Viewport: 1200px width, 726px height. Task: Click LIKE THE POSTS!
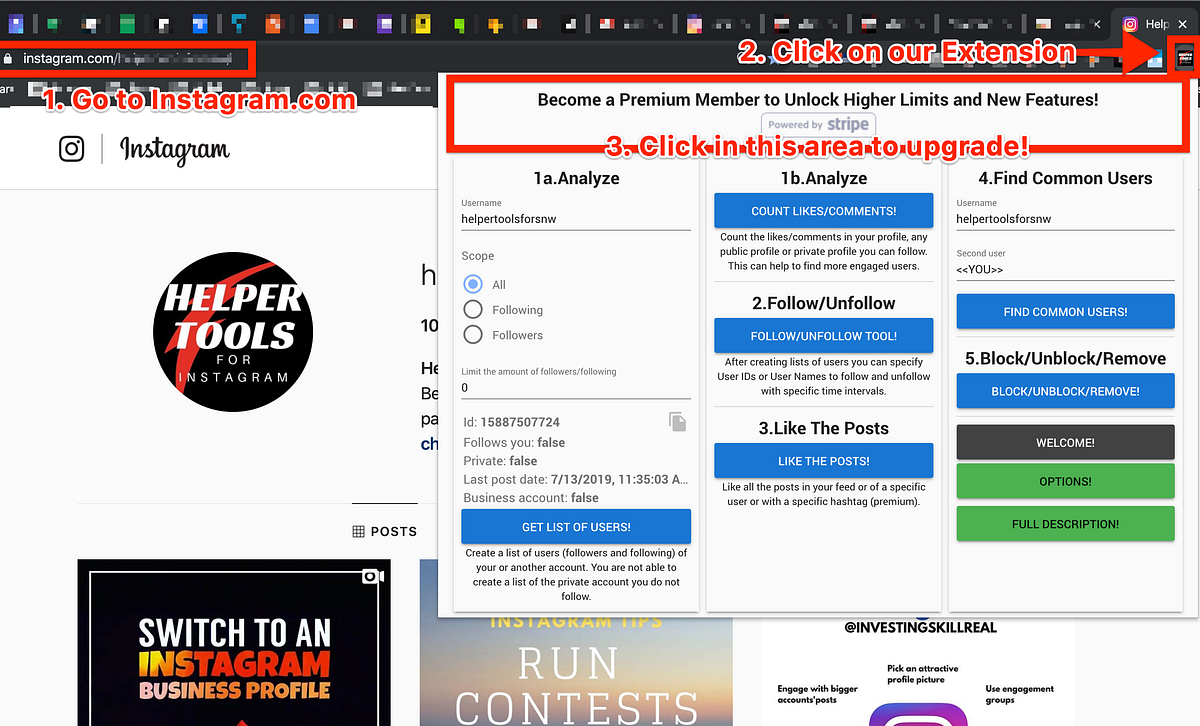point(823,461)
